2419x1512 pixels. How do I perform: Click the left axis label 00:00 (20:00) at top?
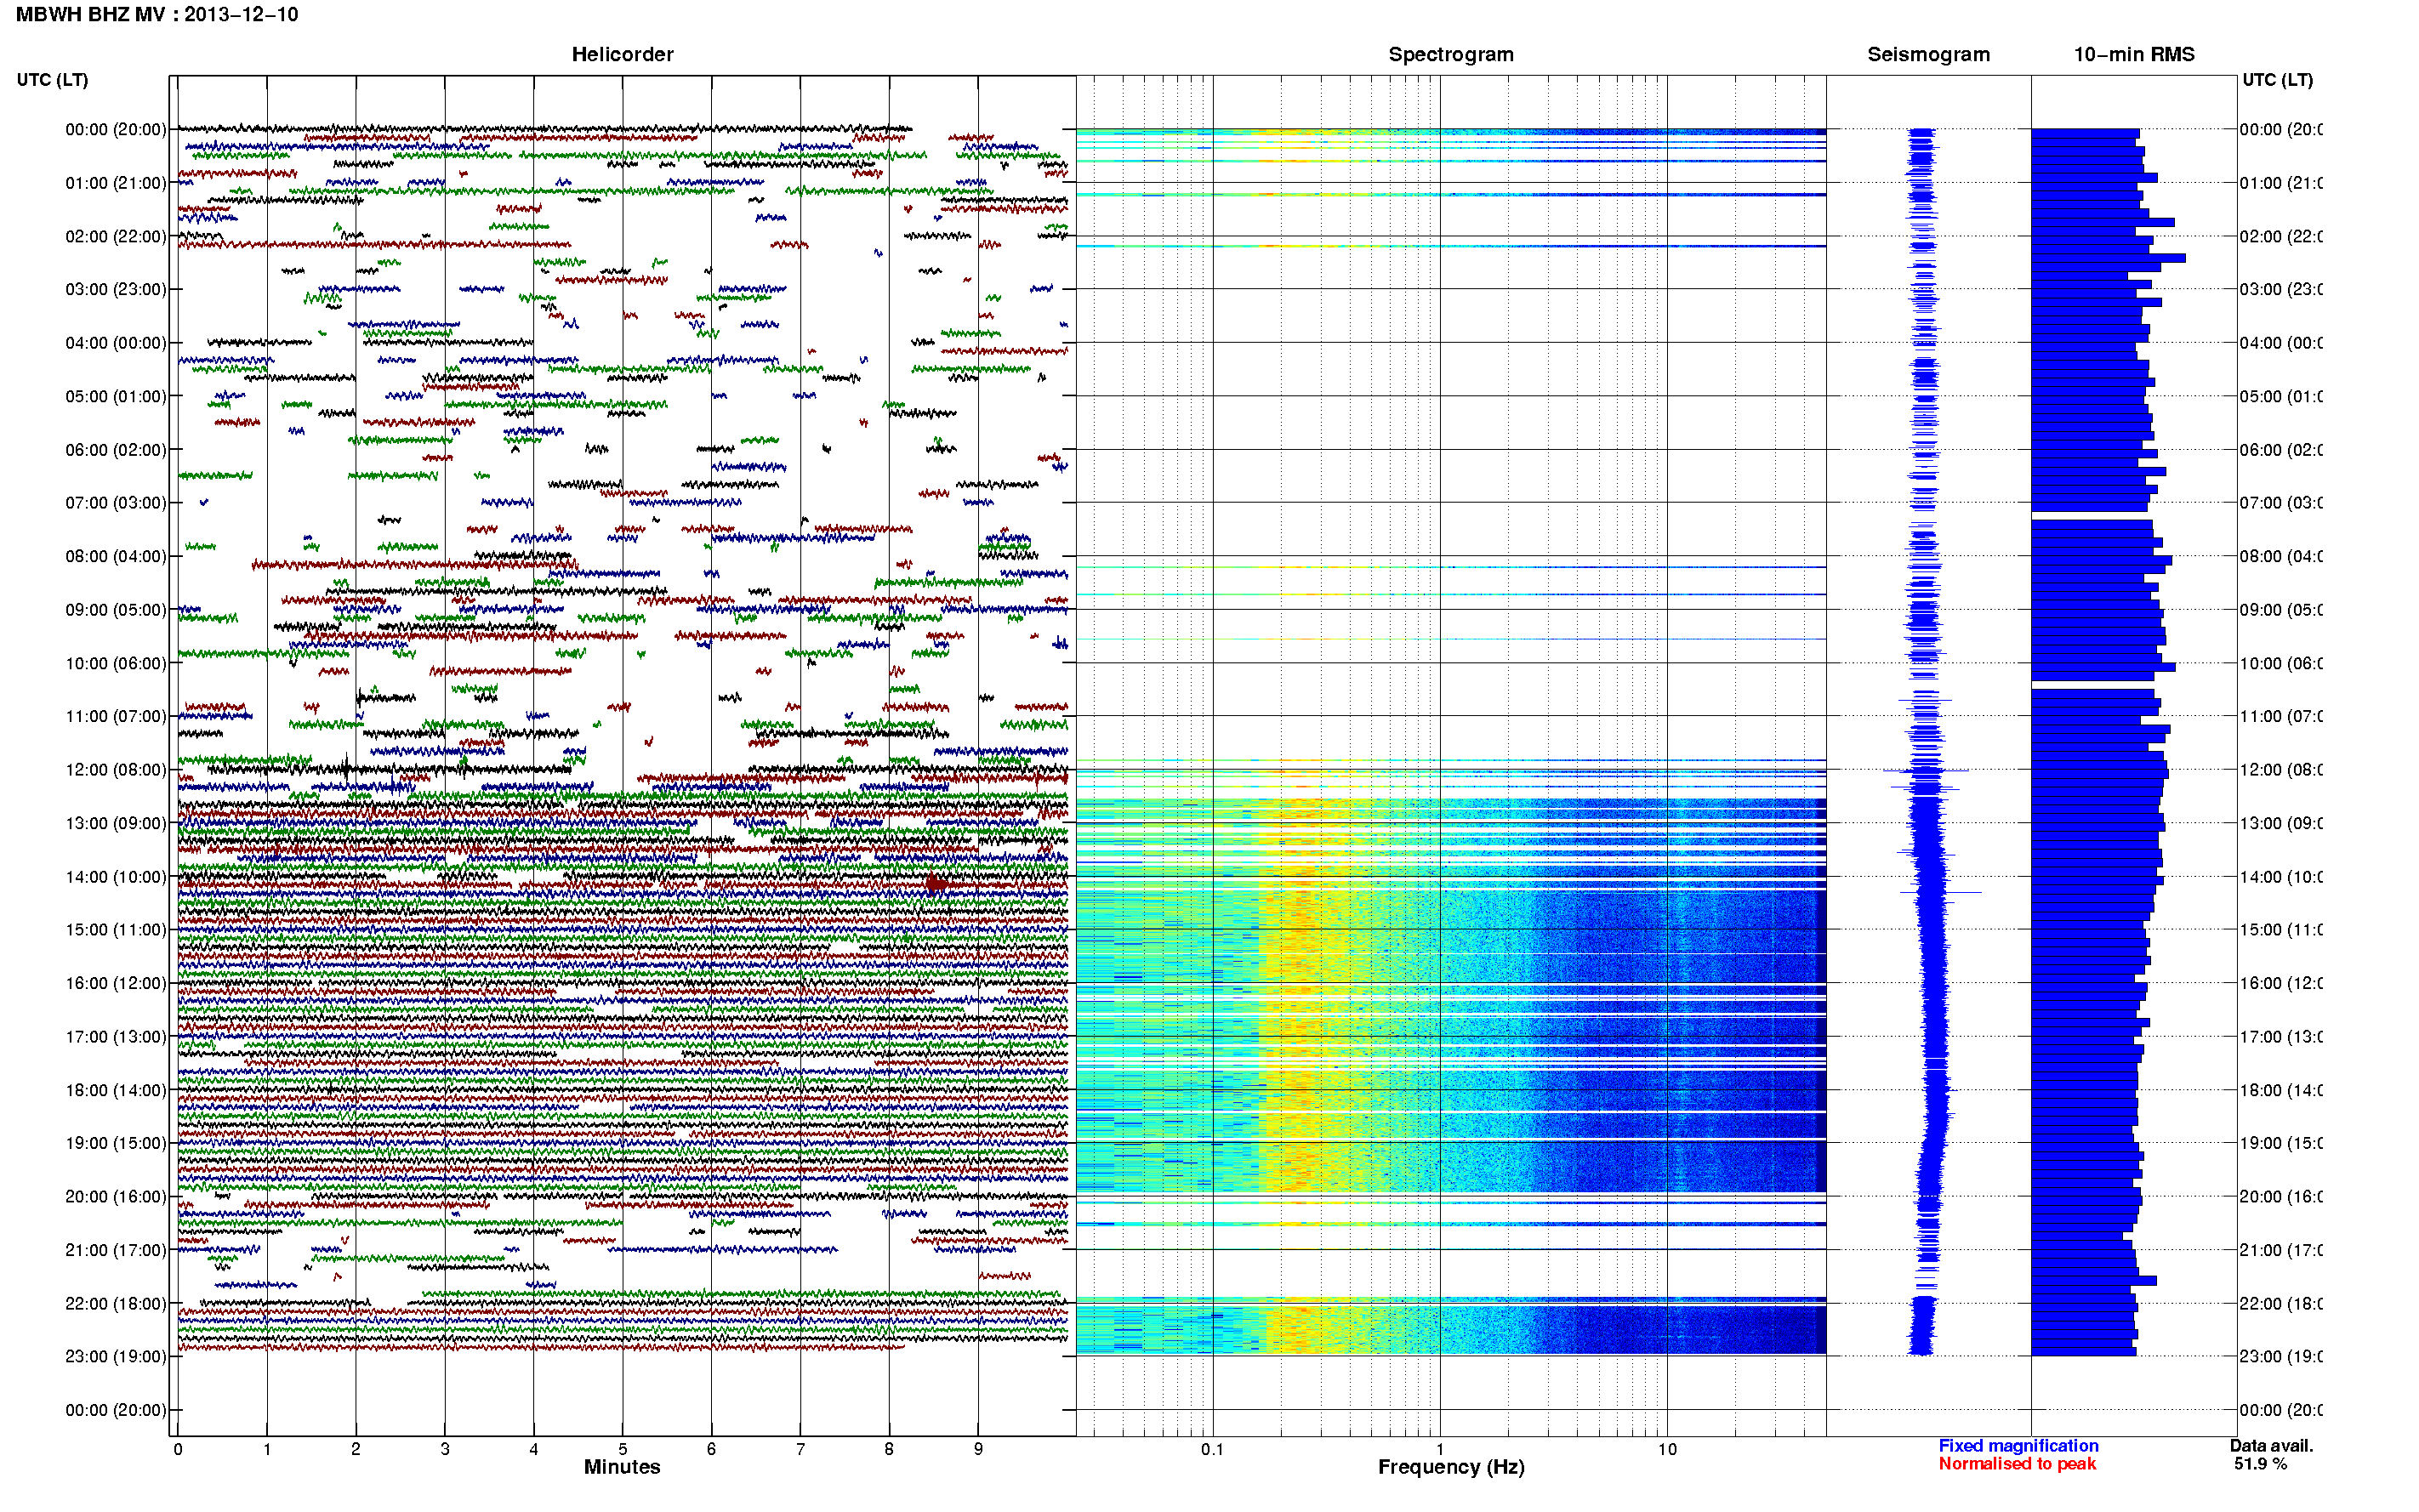point(116,129)
